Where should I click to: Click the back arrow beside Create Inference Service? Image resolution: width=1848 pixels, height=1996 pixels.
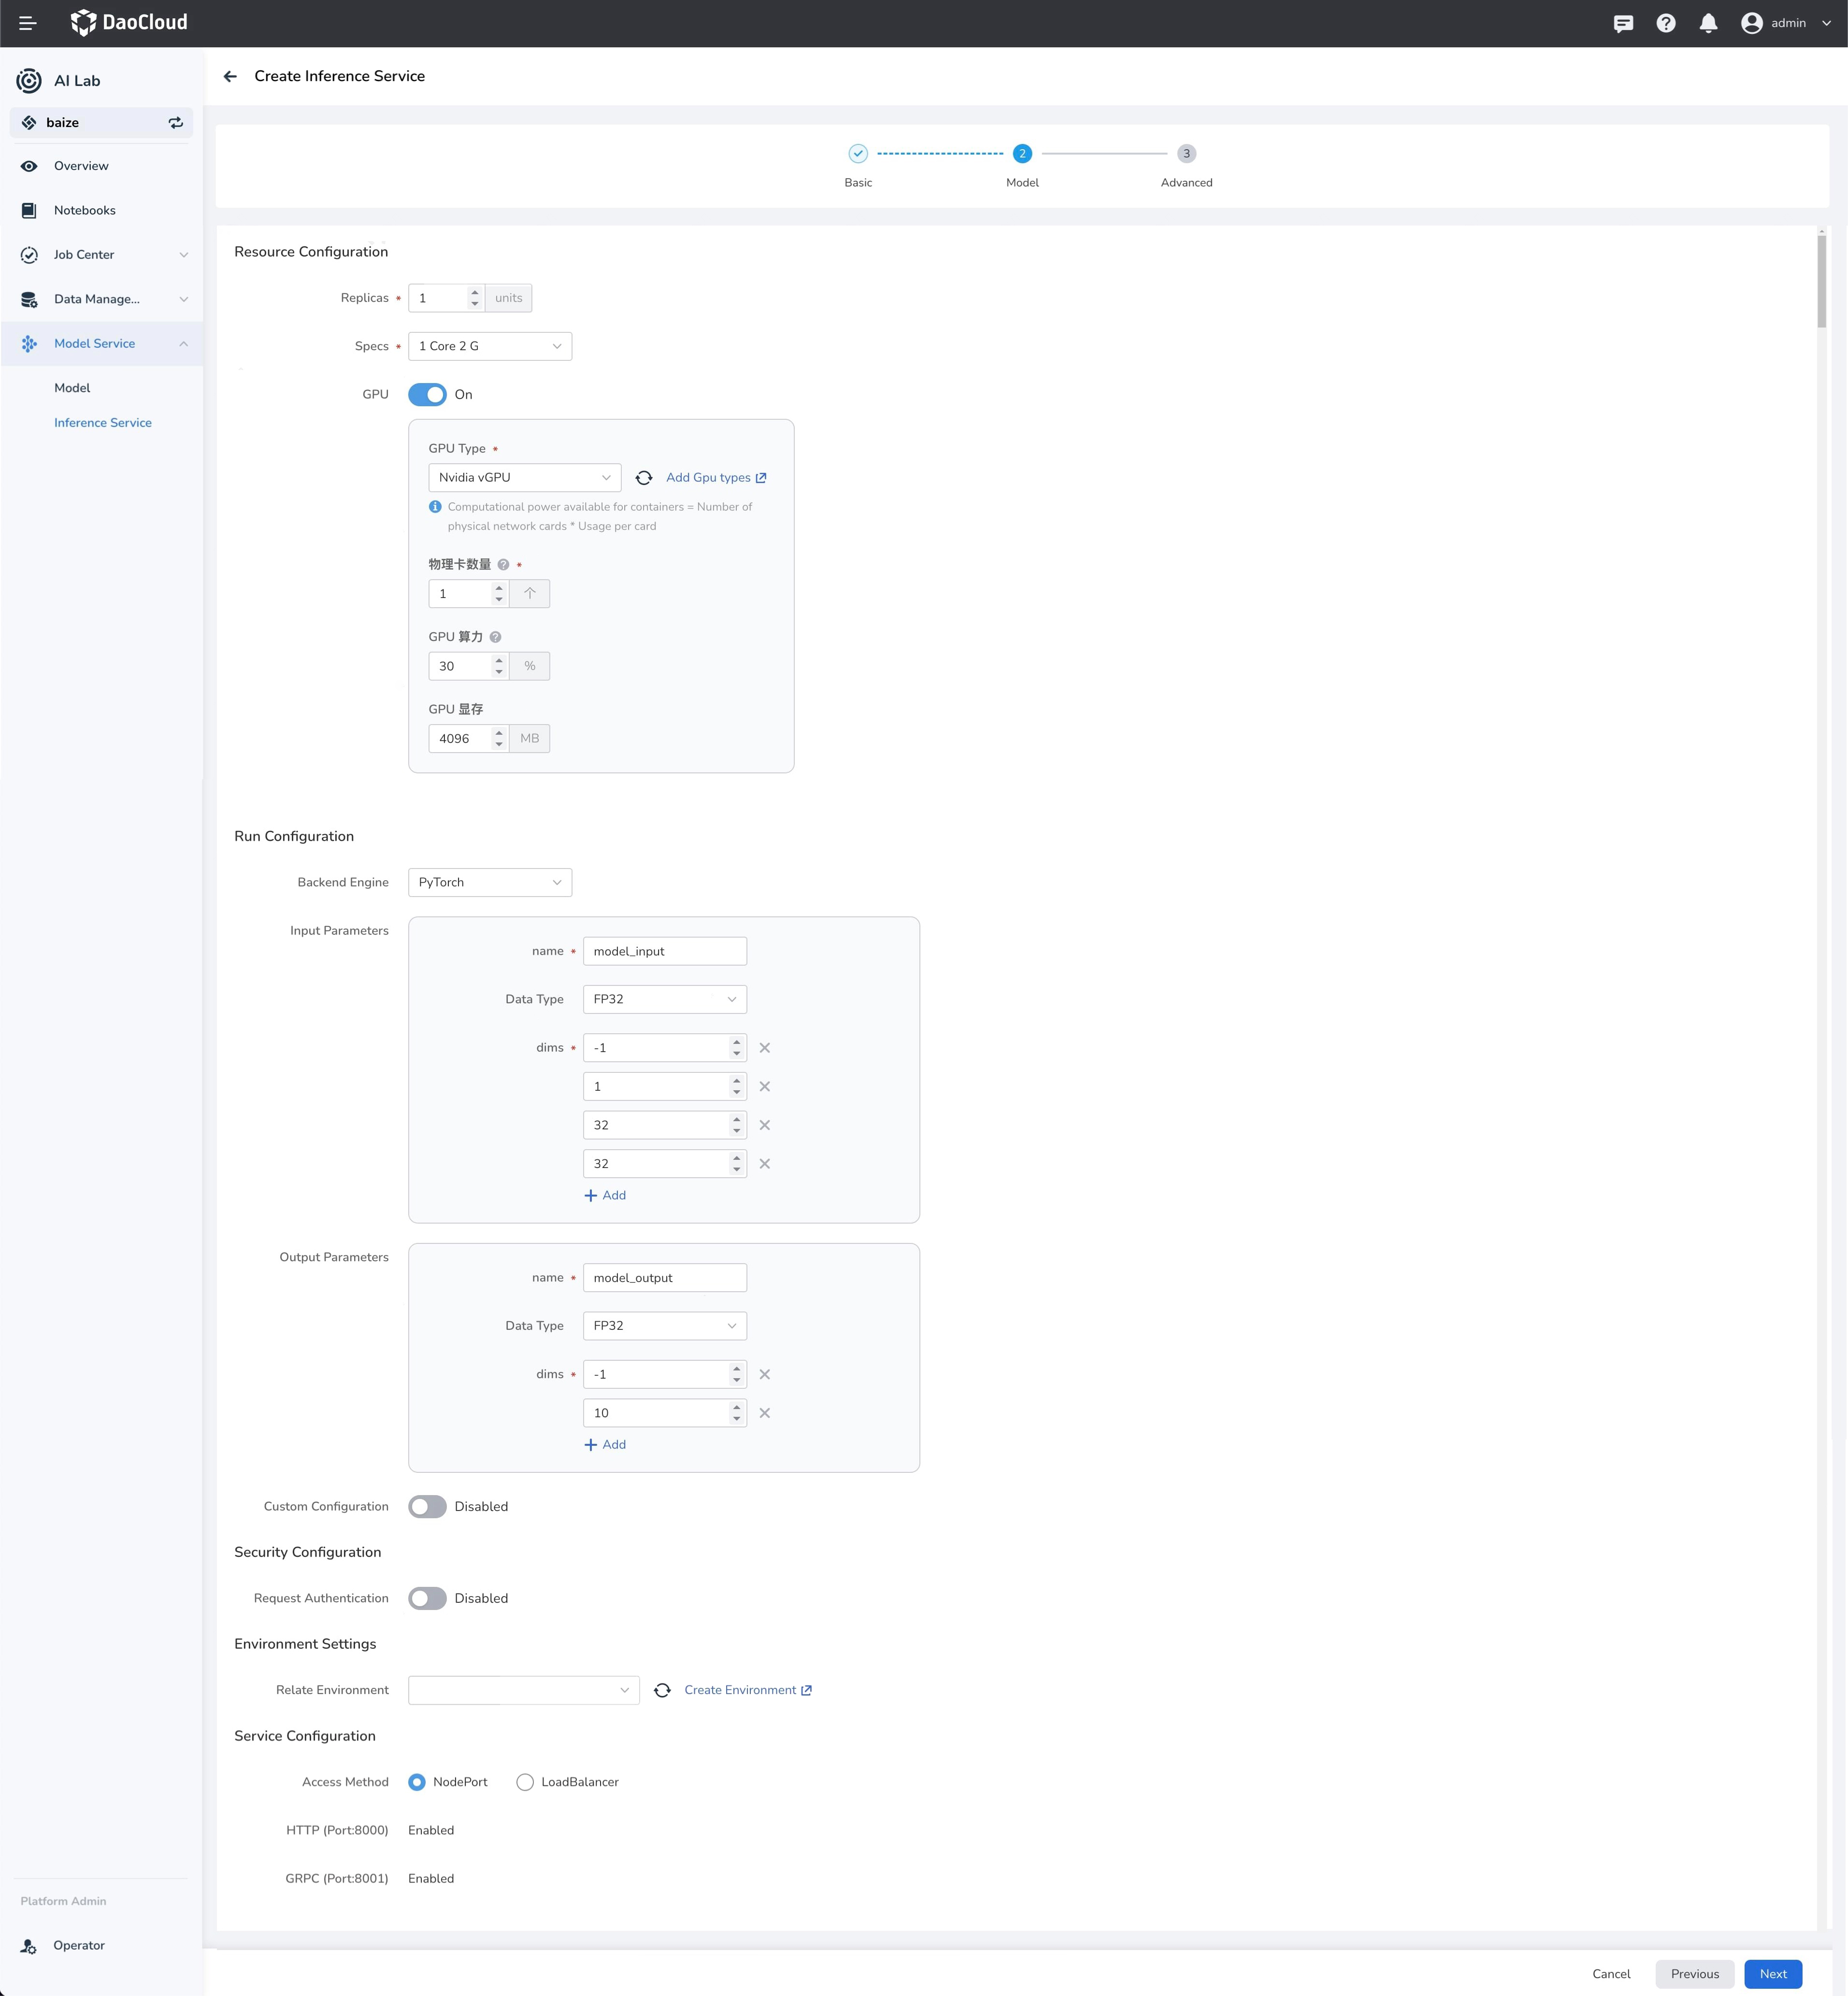[230, 76]
